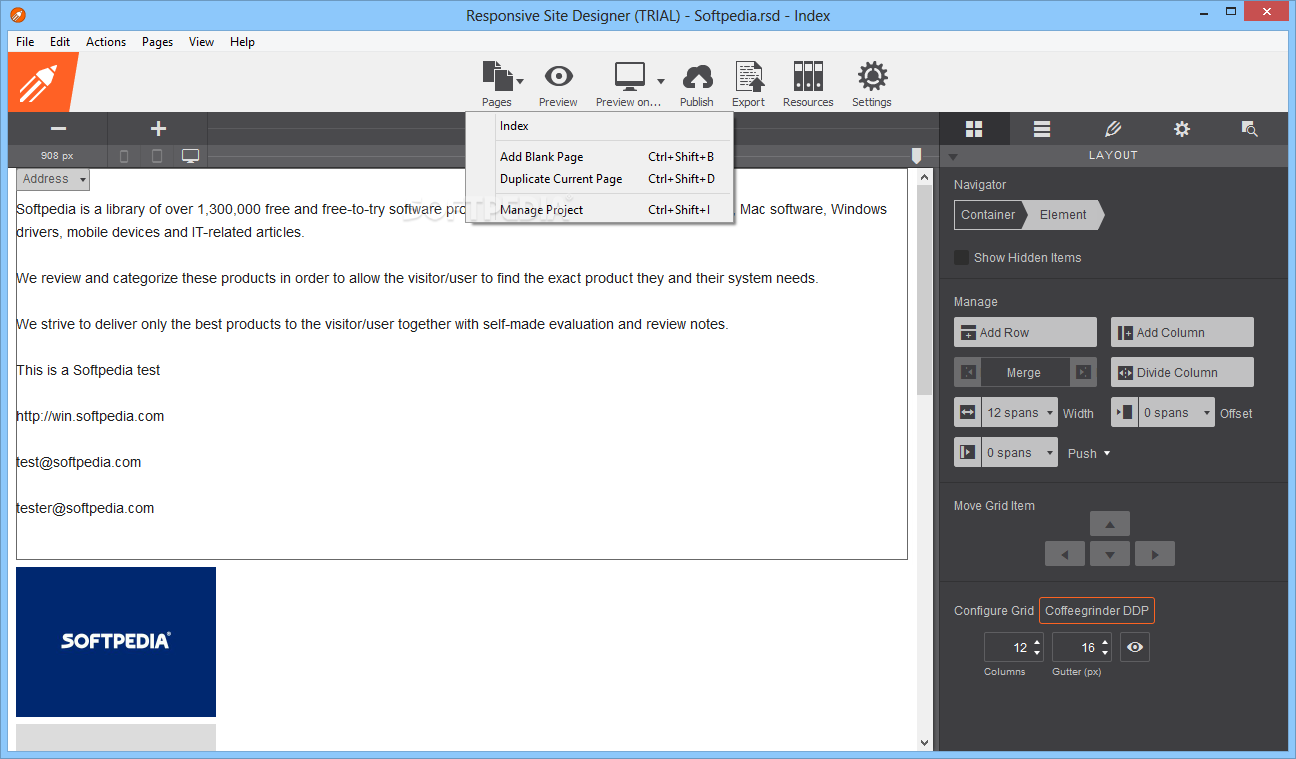Viewport: 1296px width, 759px height.
Task: Open the Pages toolbar icon
Action: [x=496, y=76]
